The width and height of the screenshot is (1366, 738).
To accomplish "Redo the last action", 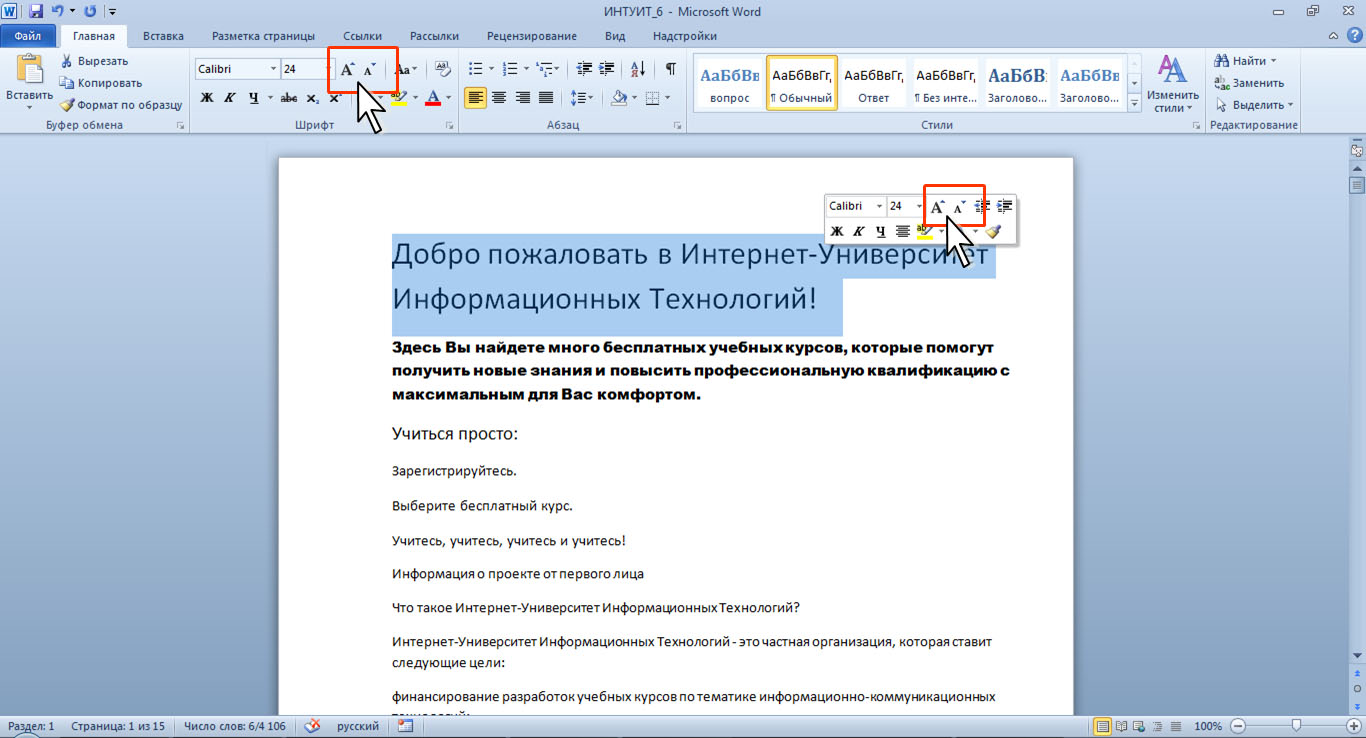I will [x=90, y=12].
